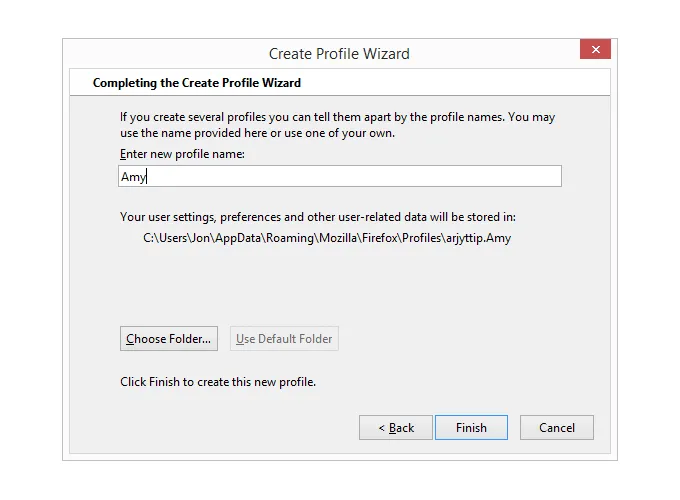Click the 'If you create several profiles' paragraph
The image size is (680, 500).
pyautogui.click(x=337, y=117)
